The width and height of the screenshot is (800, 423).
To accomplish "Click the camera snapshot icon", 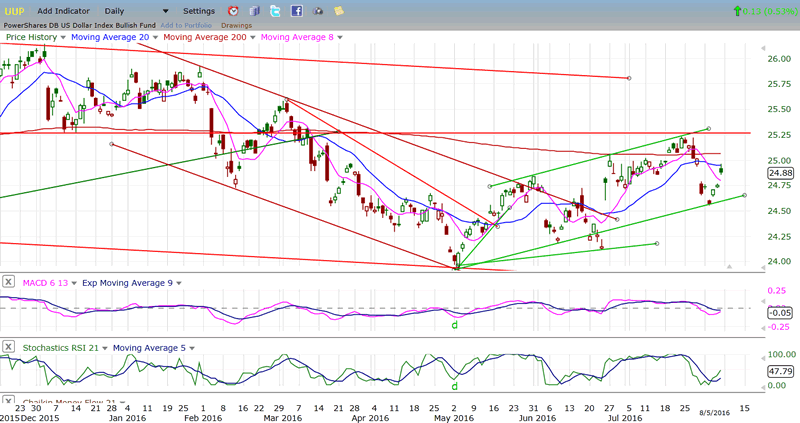I will 319,10.
